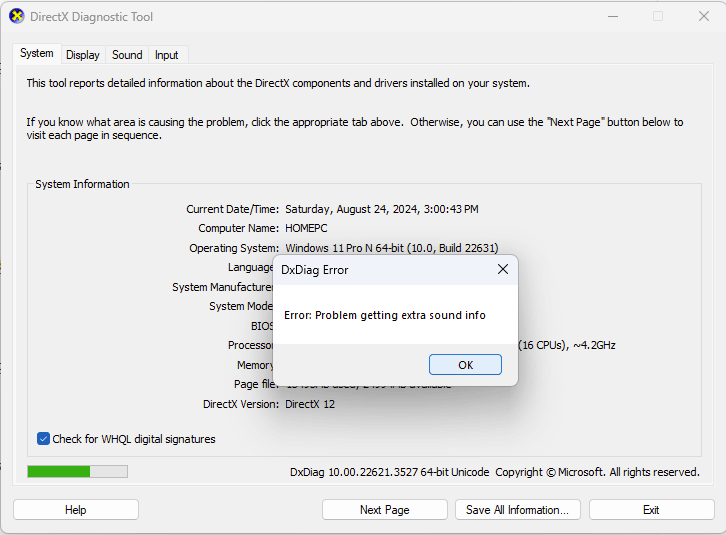Click the green loading progress bar
Image resolution: width=726 pixels, height=535 pixels.
point(77,472)
